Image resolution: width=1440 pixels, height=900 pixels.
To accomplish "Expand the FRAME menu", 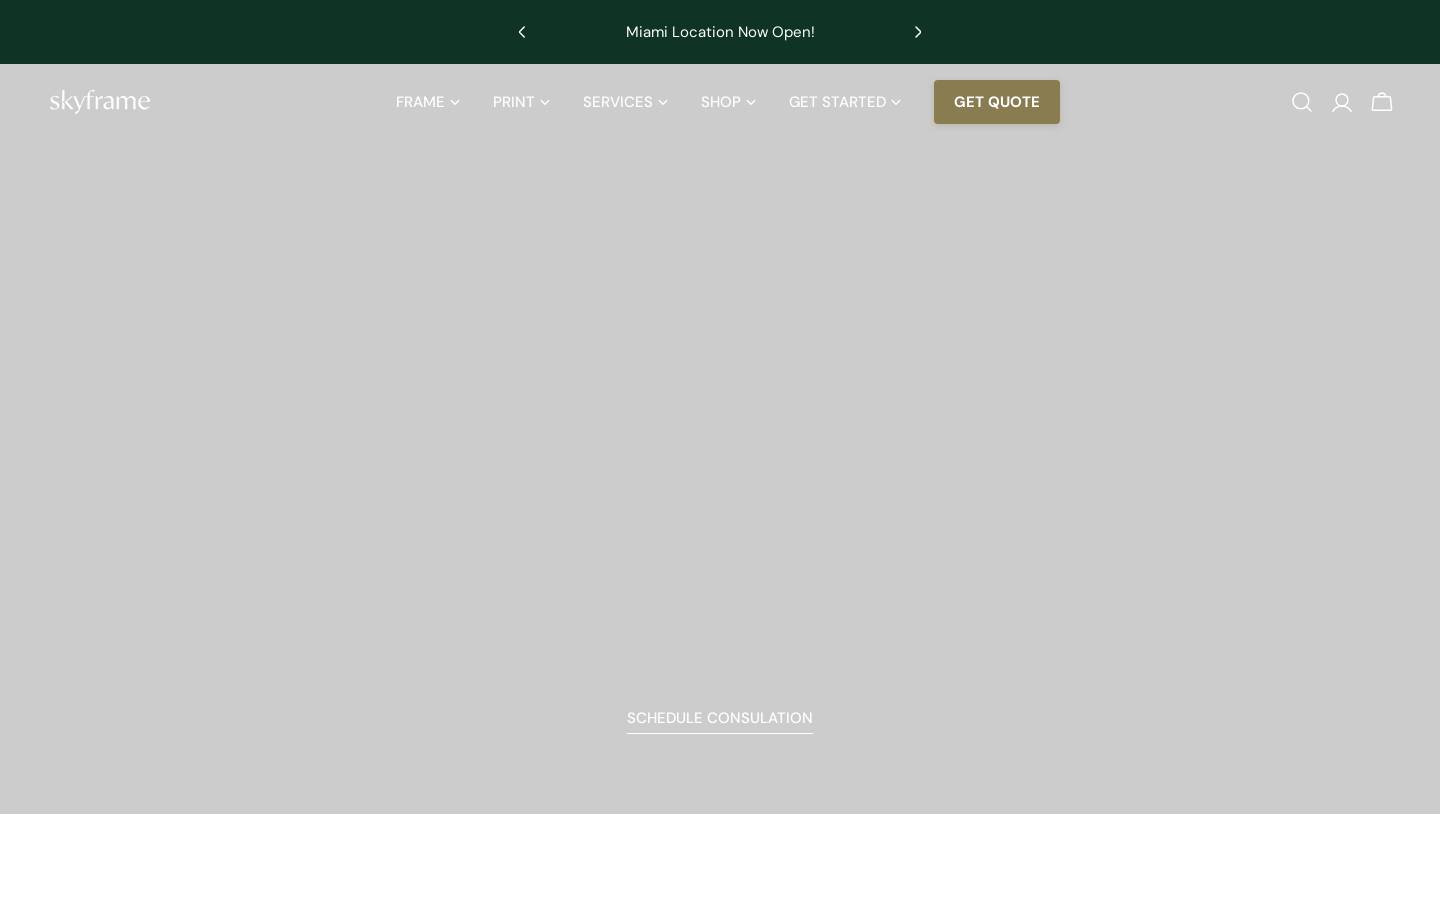I will 428,102.
